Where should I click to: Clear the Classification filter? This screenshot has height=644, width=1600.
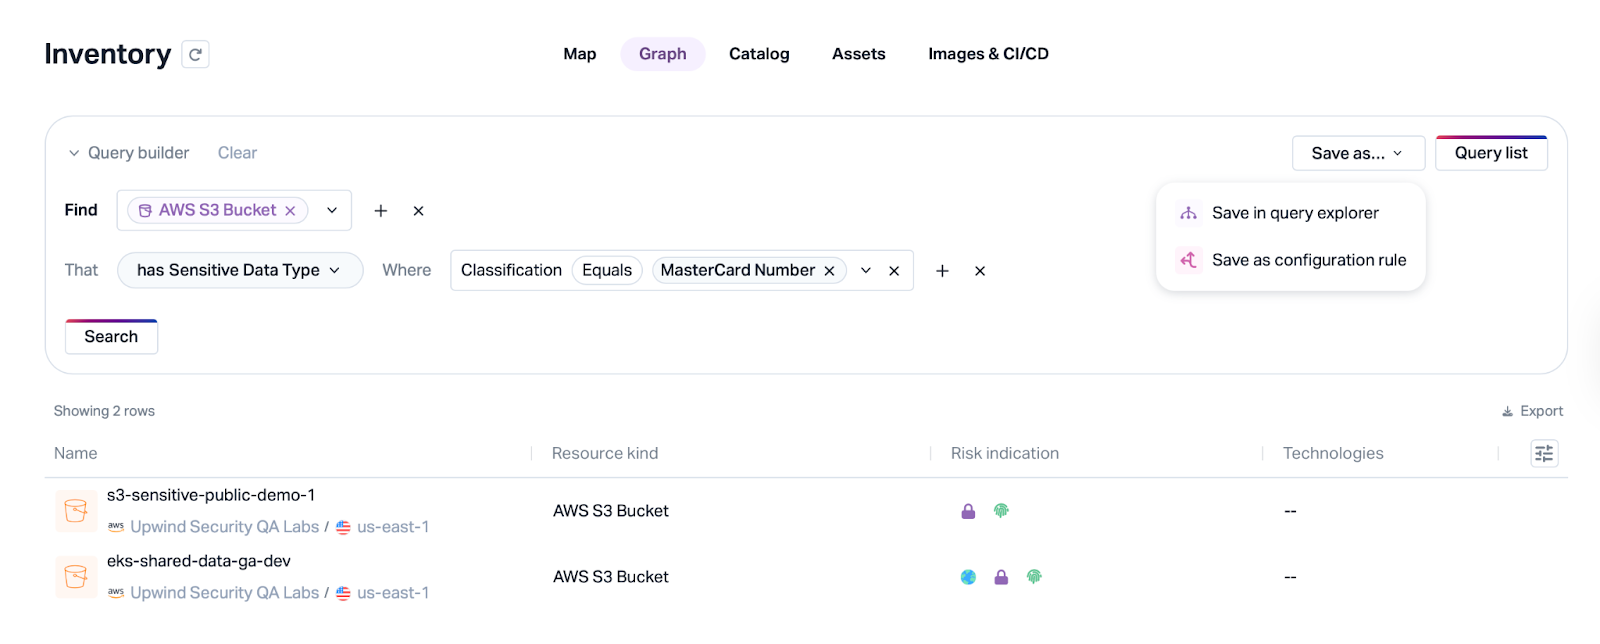(894, 271)
